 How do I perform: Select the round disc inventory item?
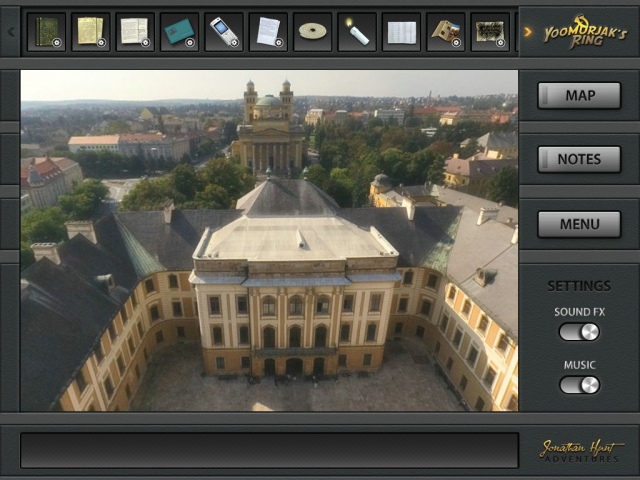pos(313,31)
